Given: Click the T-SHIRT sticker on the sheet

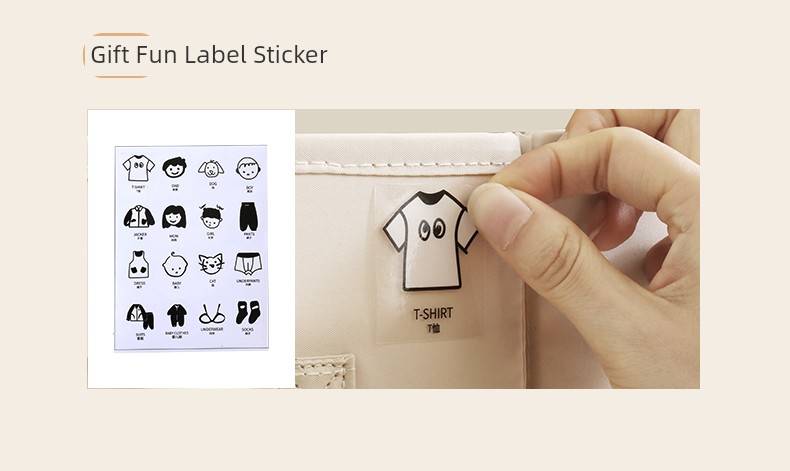Looking at the screenshot, I should (x=139, y=168).
